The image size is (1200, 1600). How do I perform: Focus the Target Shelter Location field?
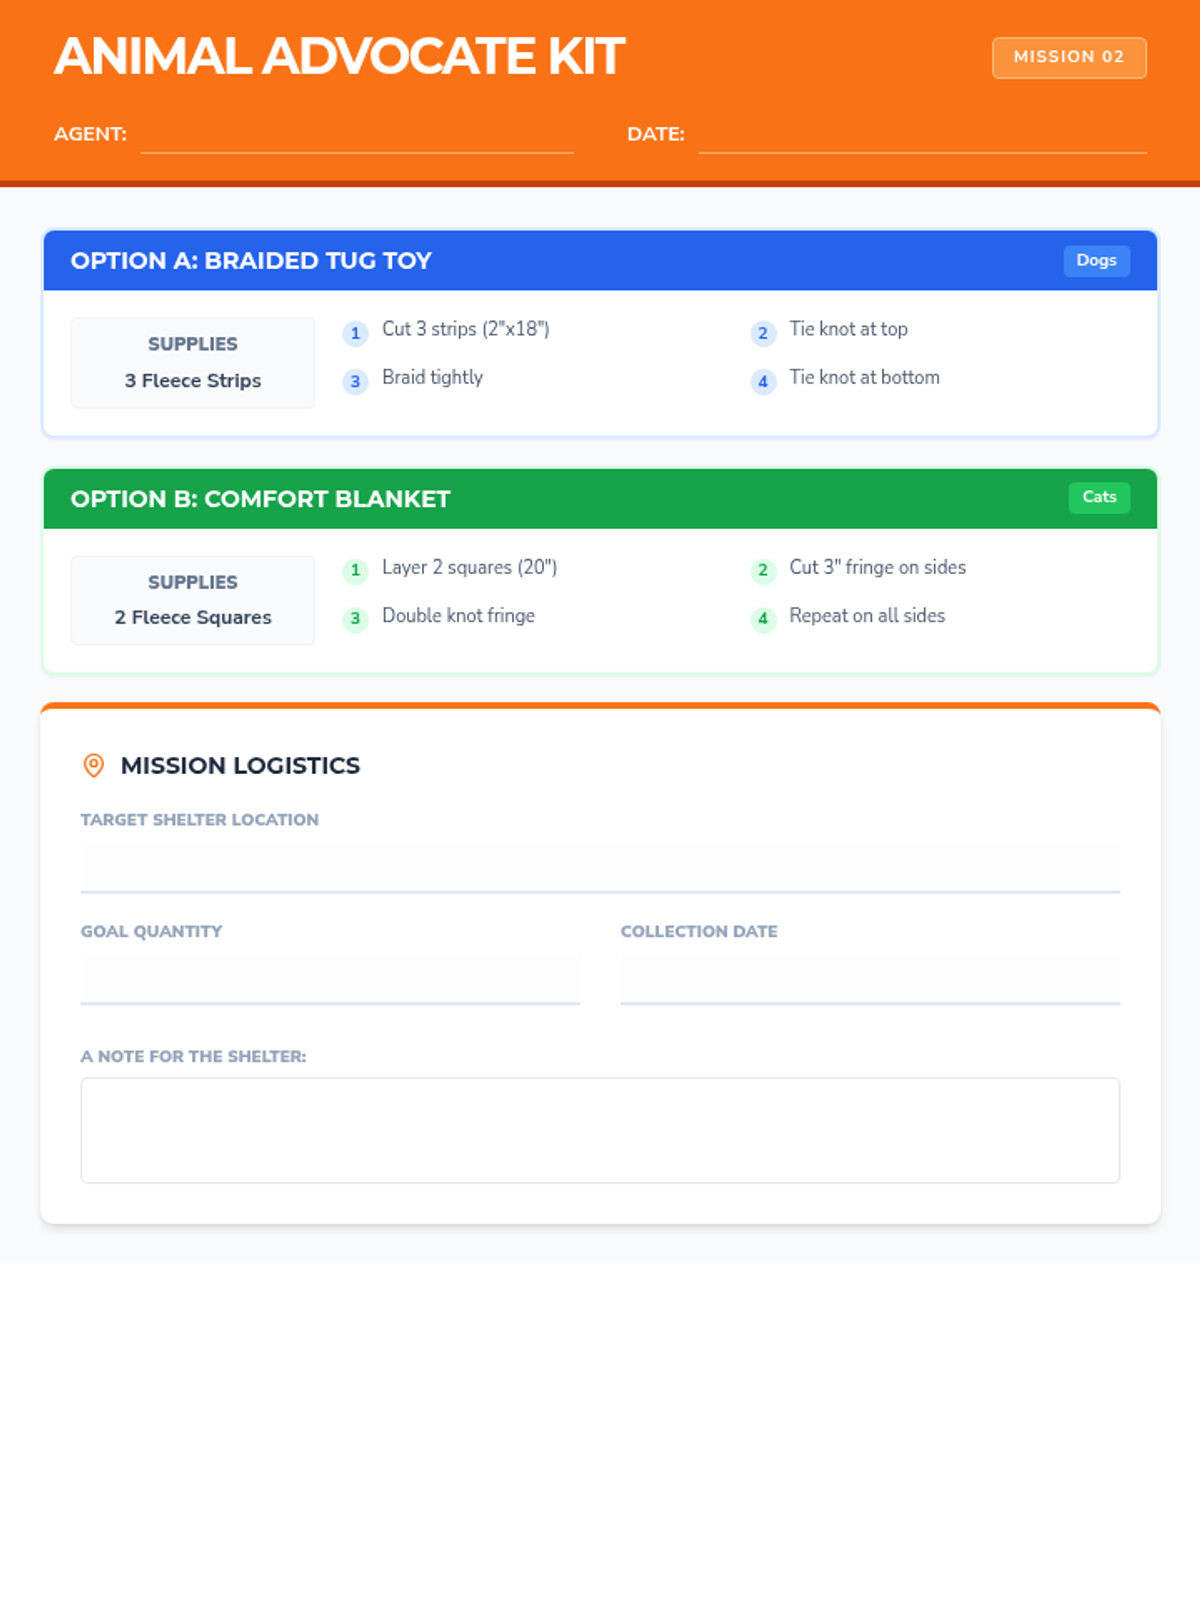pos(600,864)
